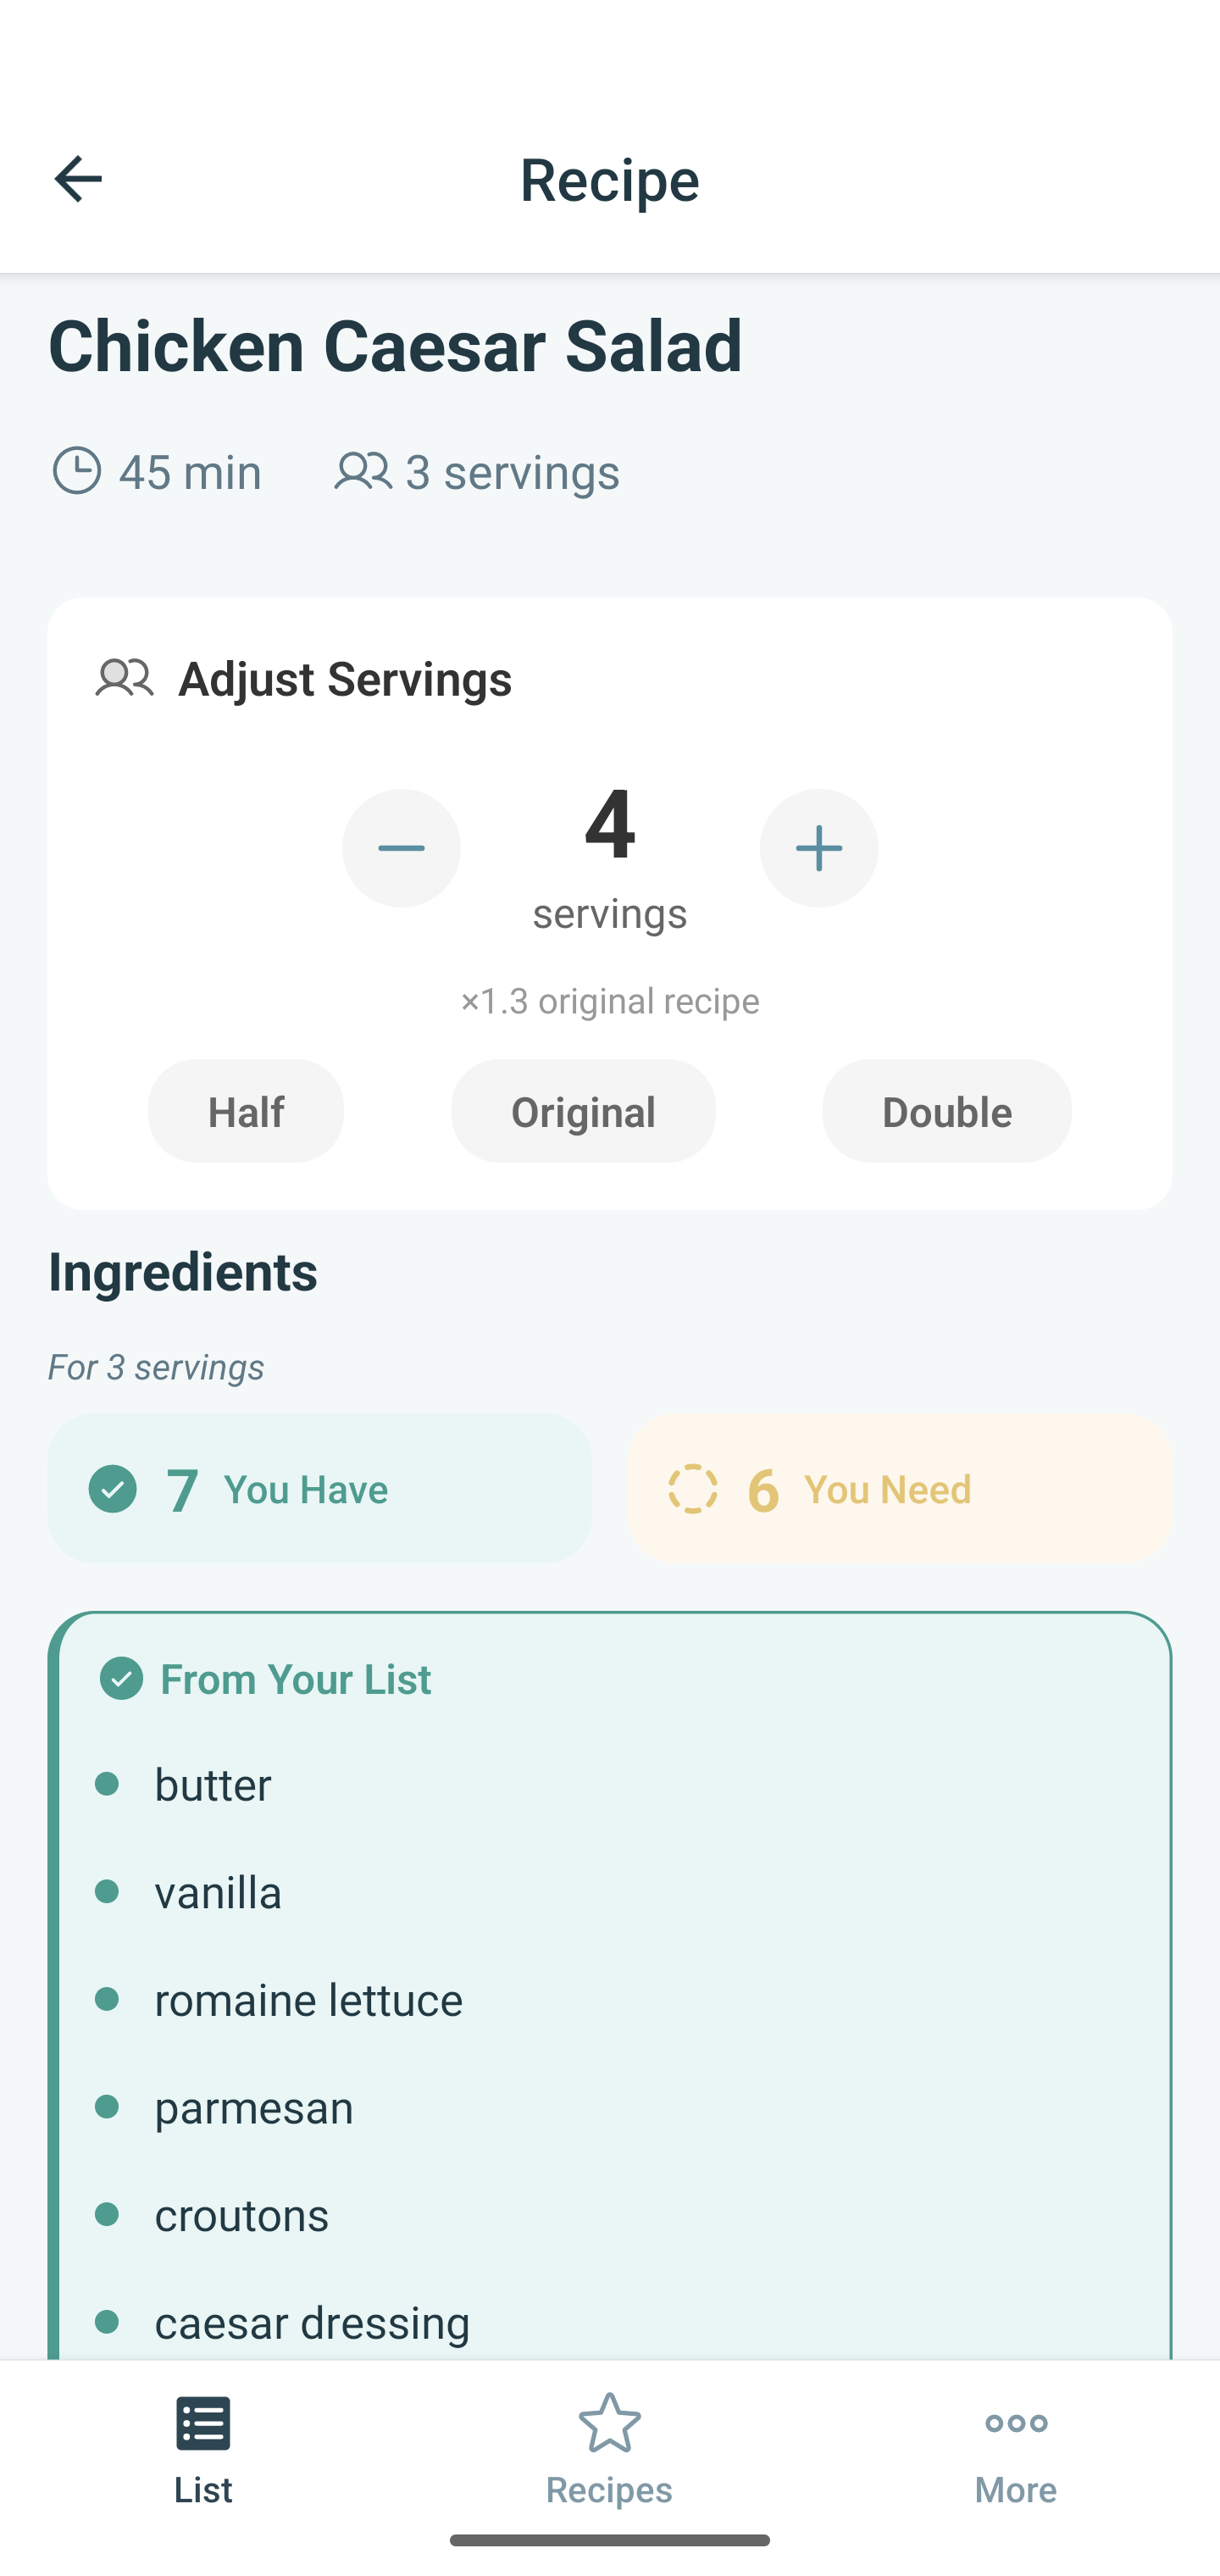This screenshot has height=2576, width=1220.
Task: Halve the recipe servings
Action: click(x=245, y=1111)
